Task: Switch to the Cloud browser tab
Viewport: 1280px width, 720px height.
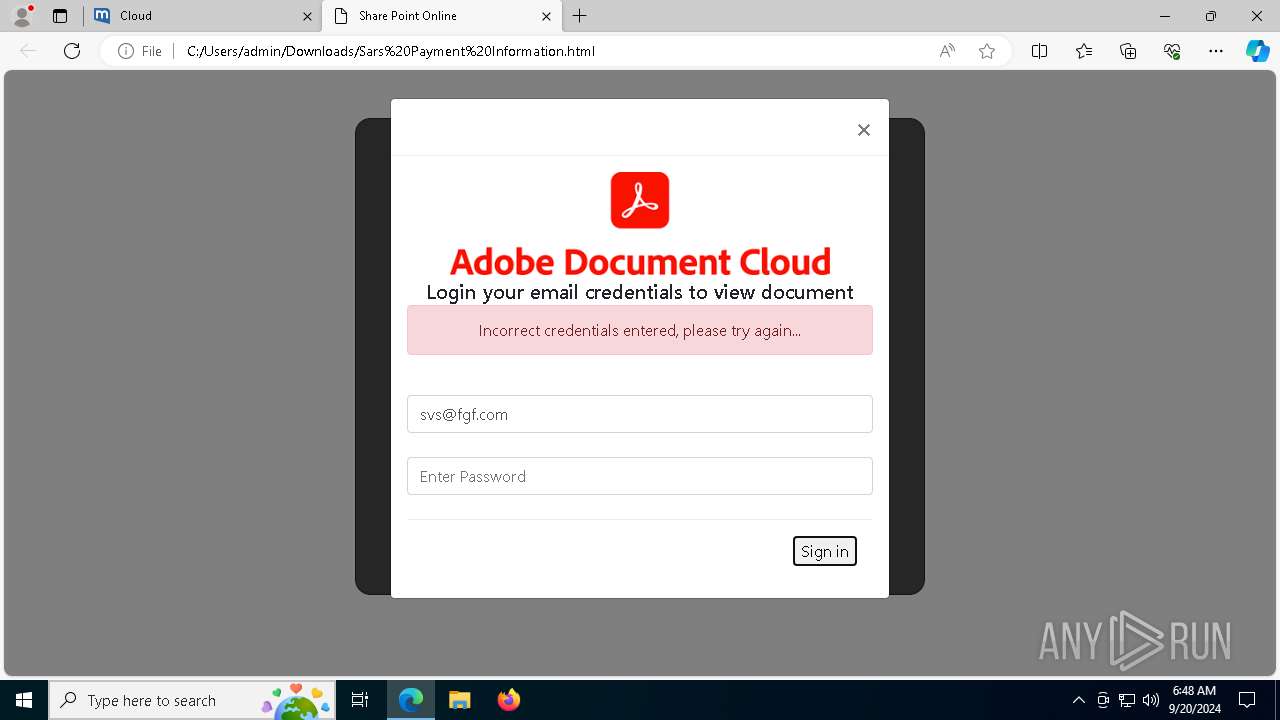Action: click(x=202, y=16)
